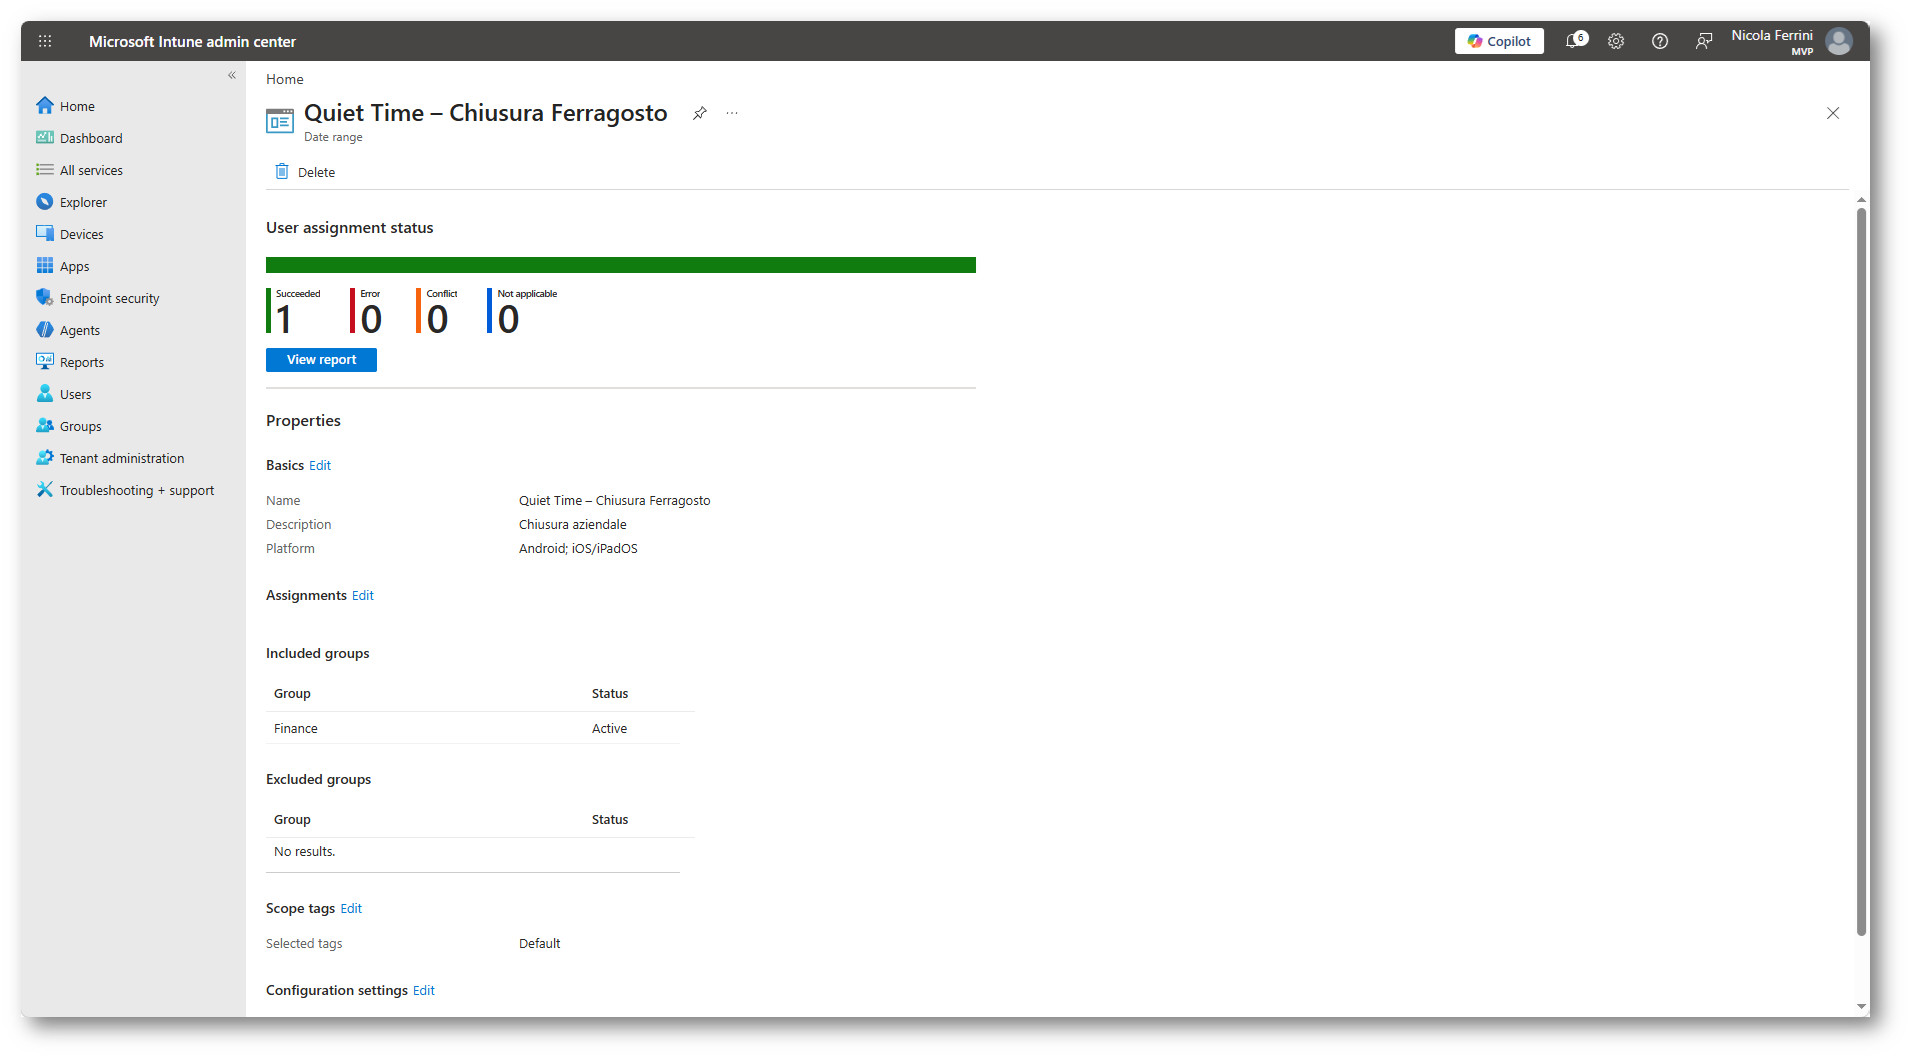Pin the Quiet Time policy blade
Image resolution: width=1912 pixels, height=1059 pixels.
[700, 113]
